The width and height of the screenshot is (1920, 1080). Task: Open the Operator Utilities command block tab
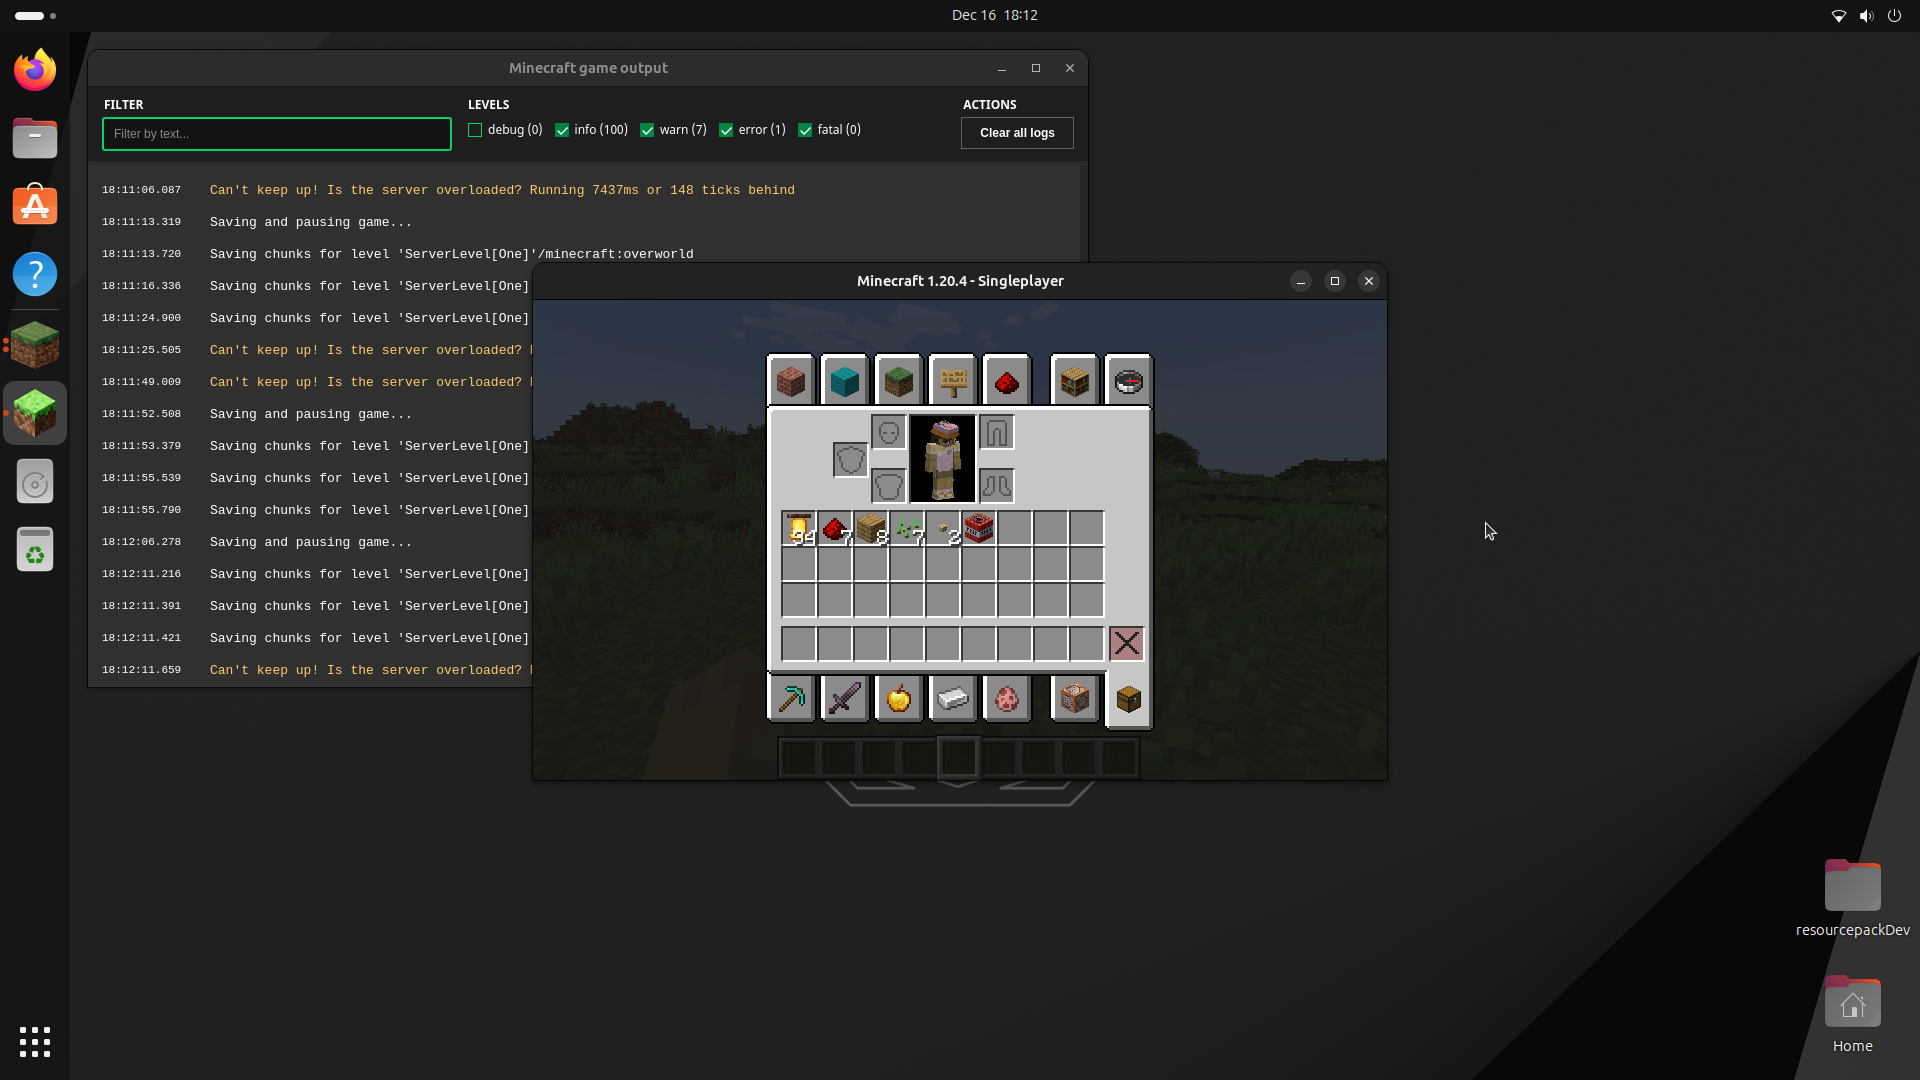coord(1075,698)
